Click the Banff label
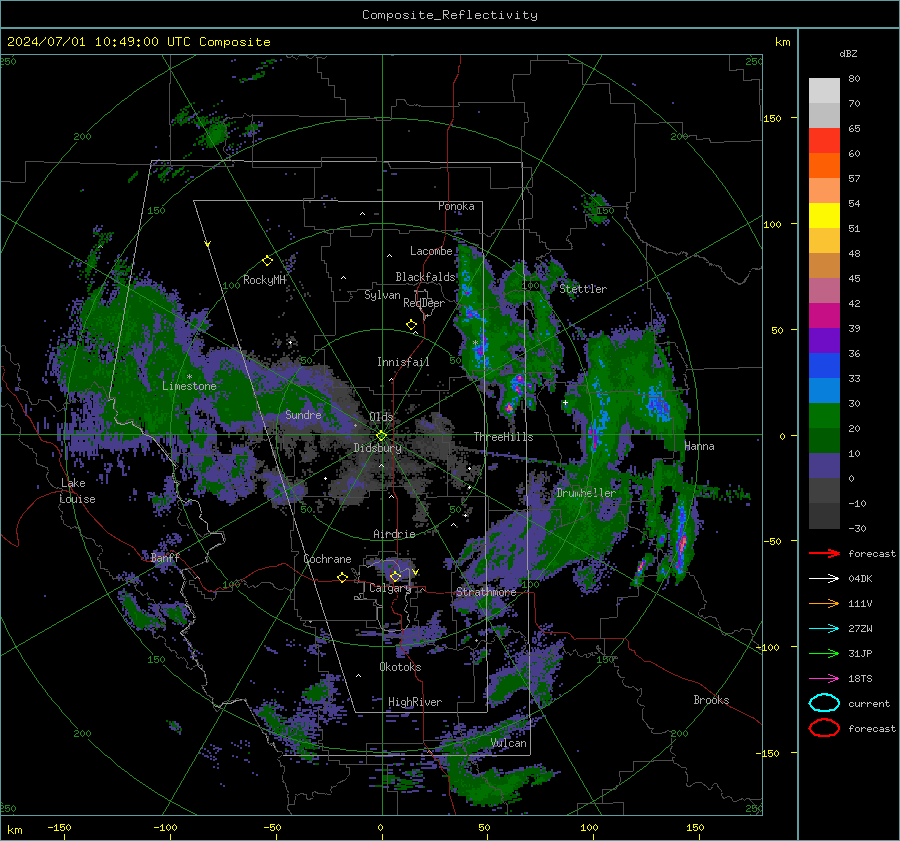Viewport: 900px width, 841px height. (165, 557)
